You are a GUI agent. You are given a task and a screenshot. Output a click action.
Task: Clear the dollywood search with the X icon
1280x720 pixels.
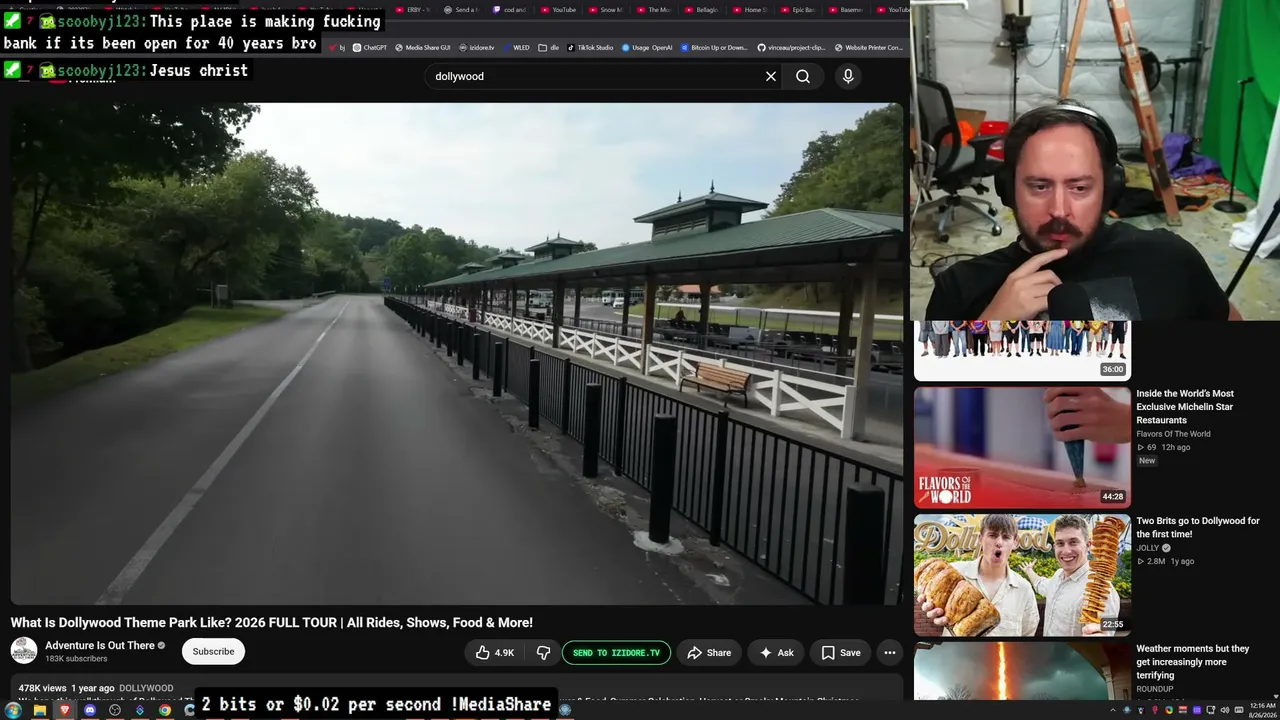coord(771,76)
